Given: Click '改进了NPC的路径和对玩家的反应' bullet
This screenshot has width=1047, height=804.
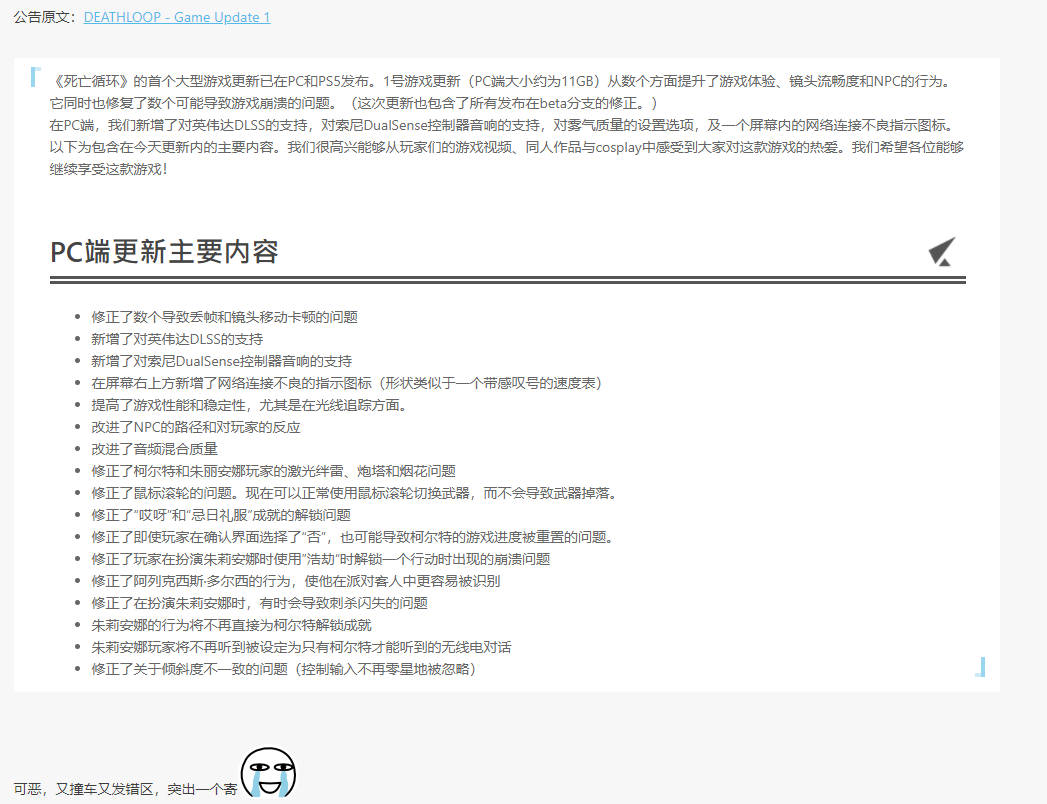Looking at the screenshot, I should click(x=196, y=427).
